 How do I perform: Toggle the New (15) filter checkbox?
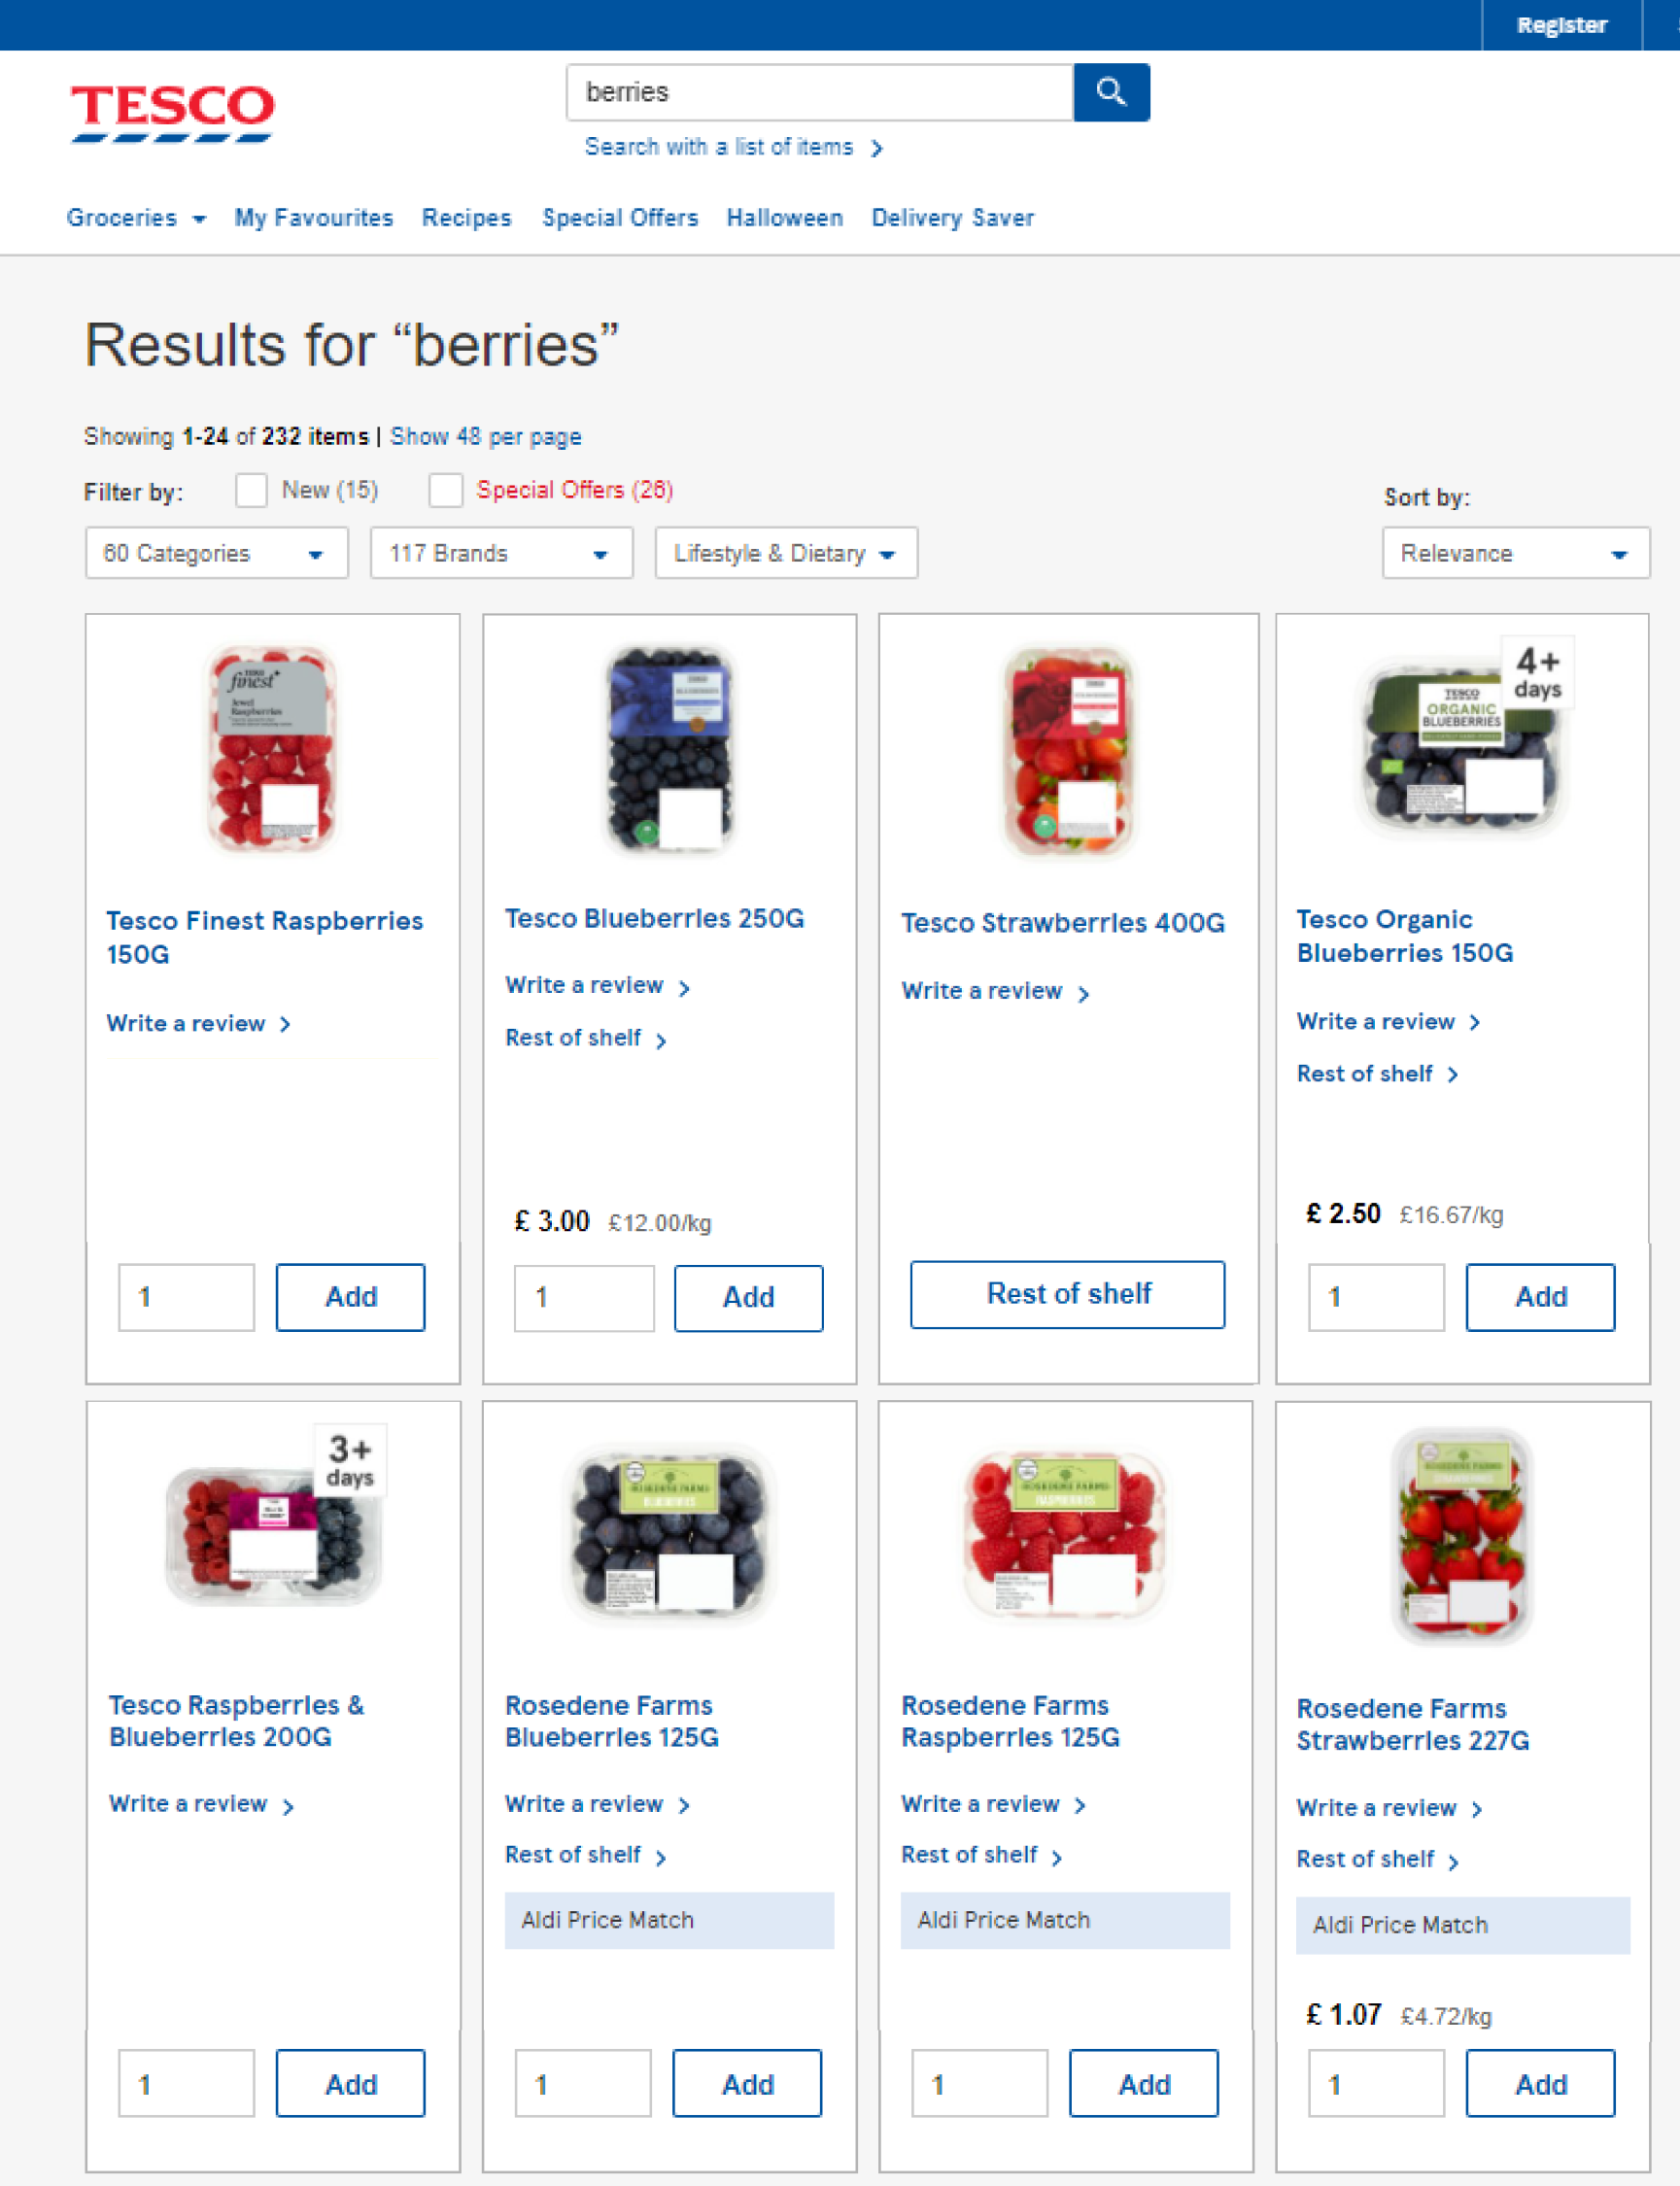point(251,490)
